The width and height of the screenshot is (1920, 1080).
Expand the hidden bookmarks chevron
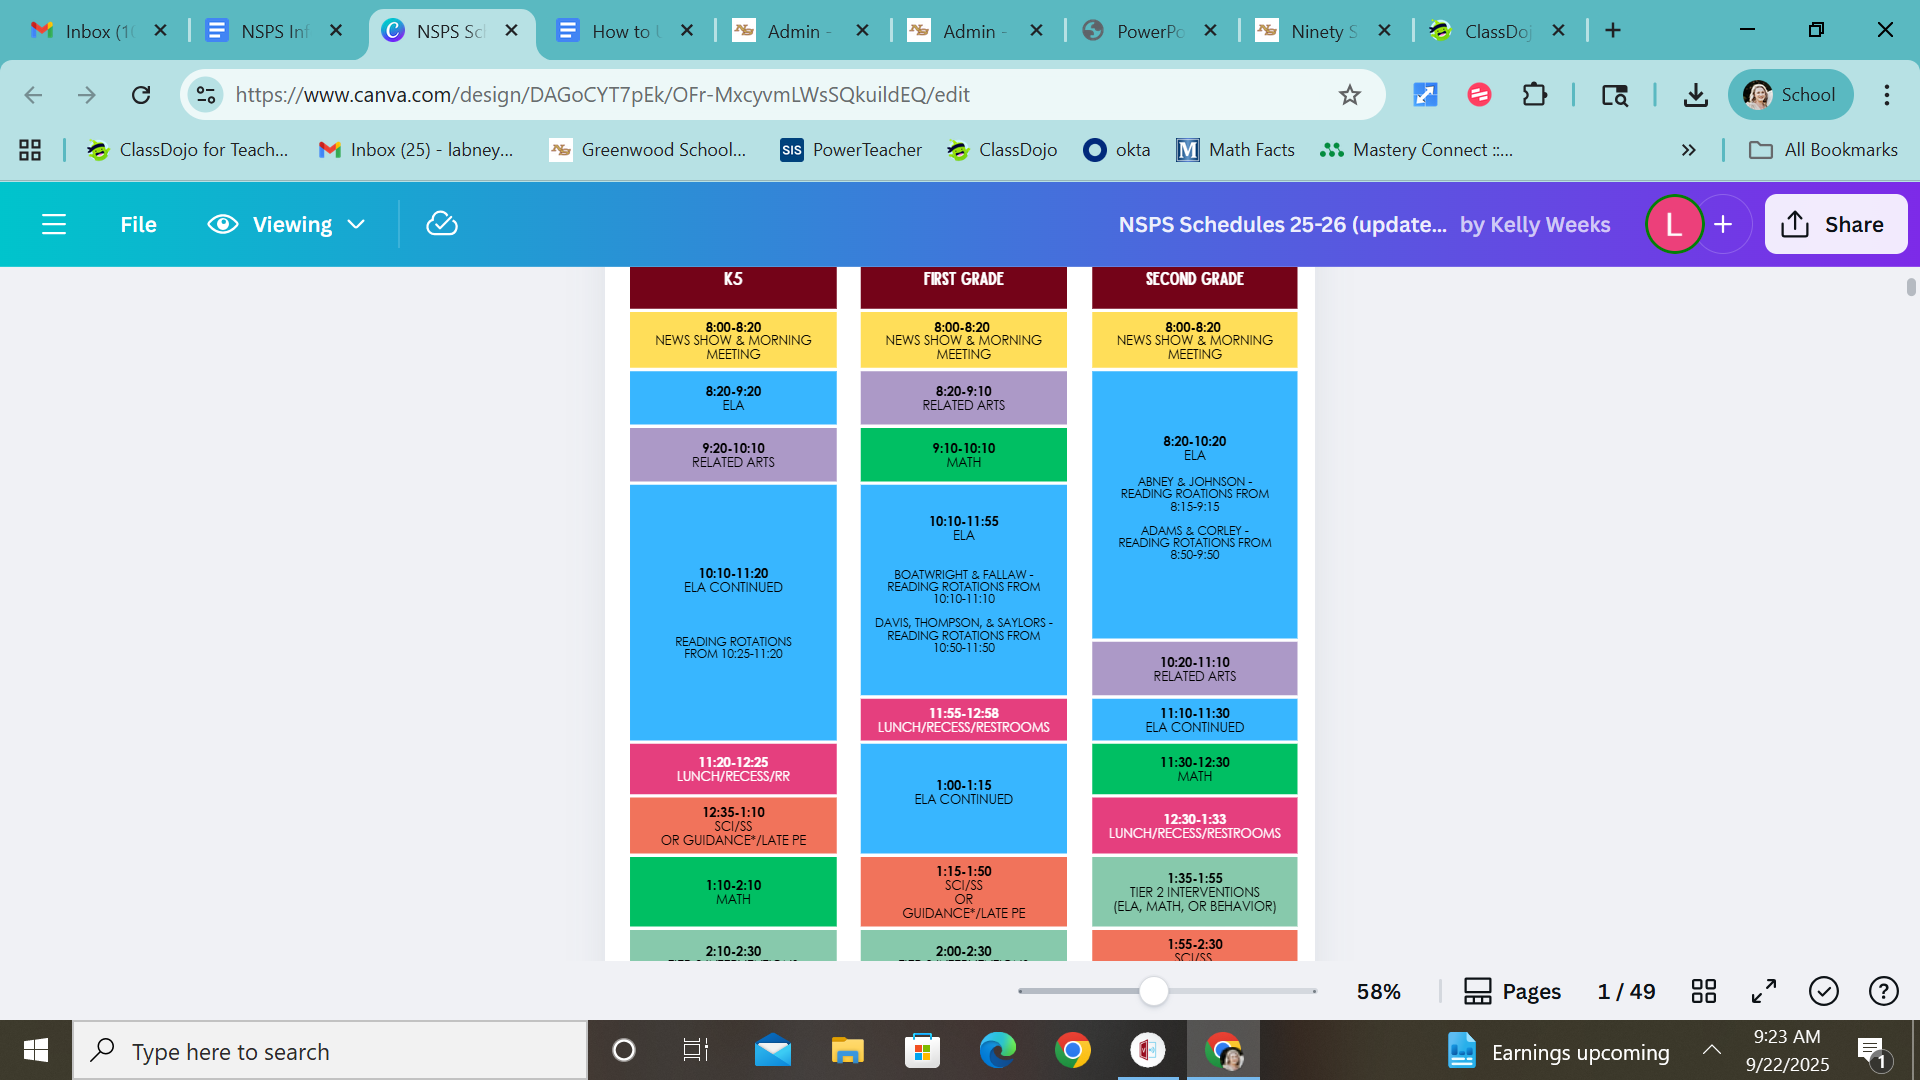pyautogui.click(x=1688, y=150)
